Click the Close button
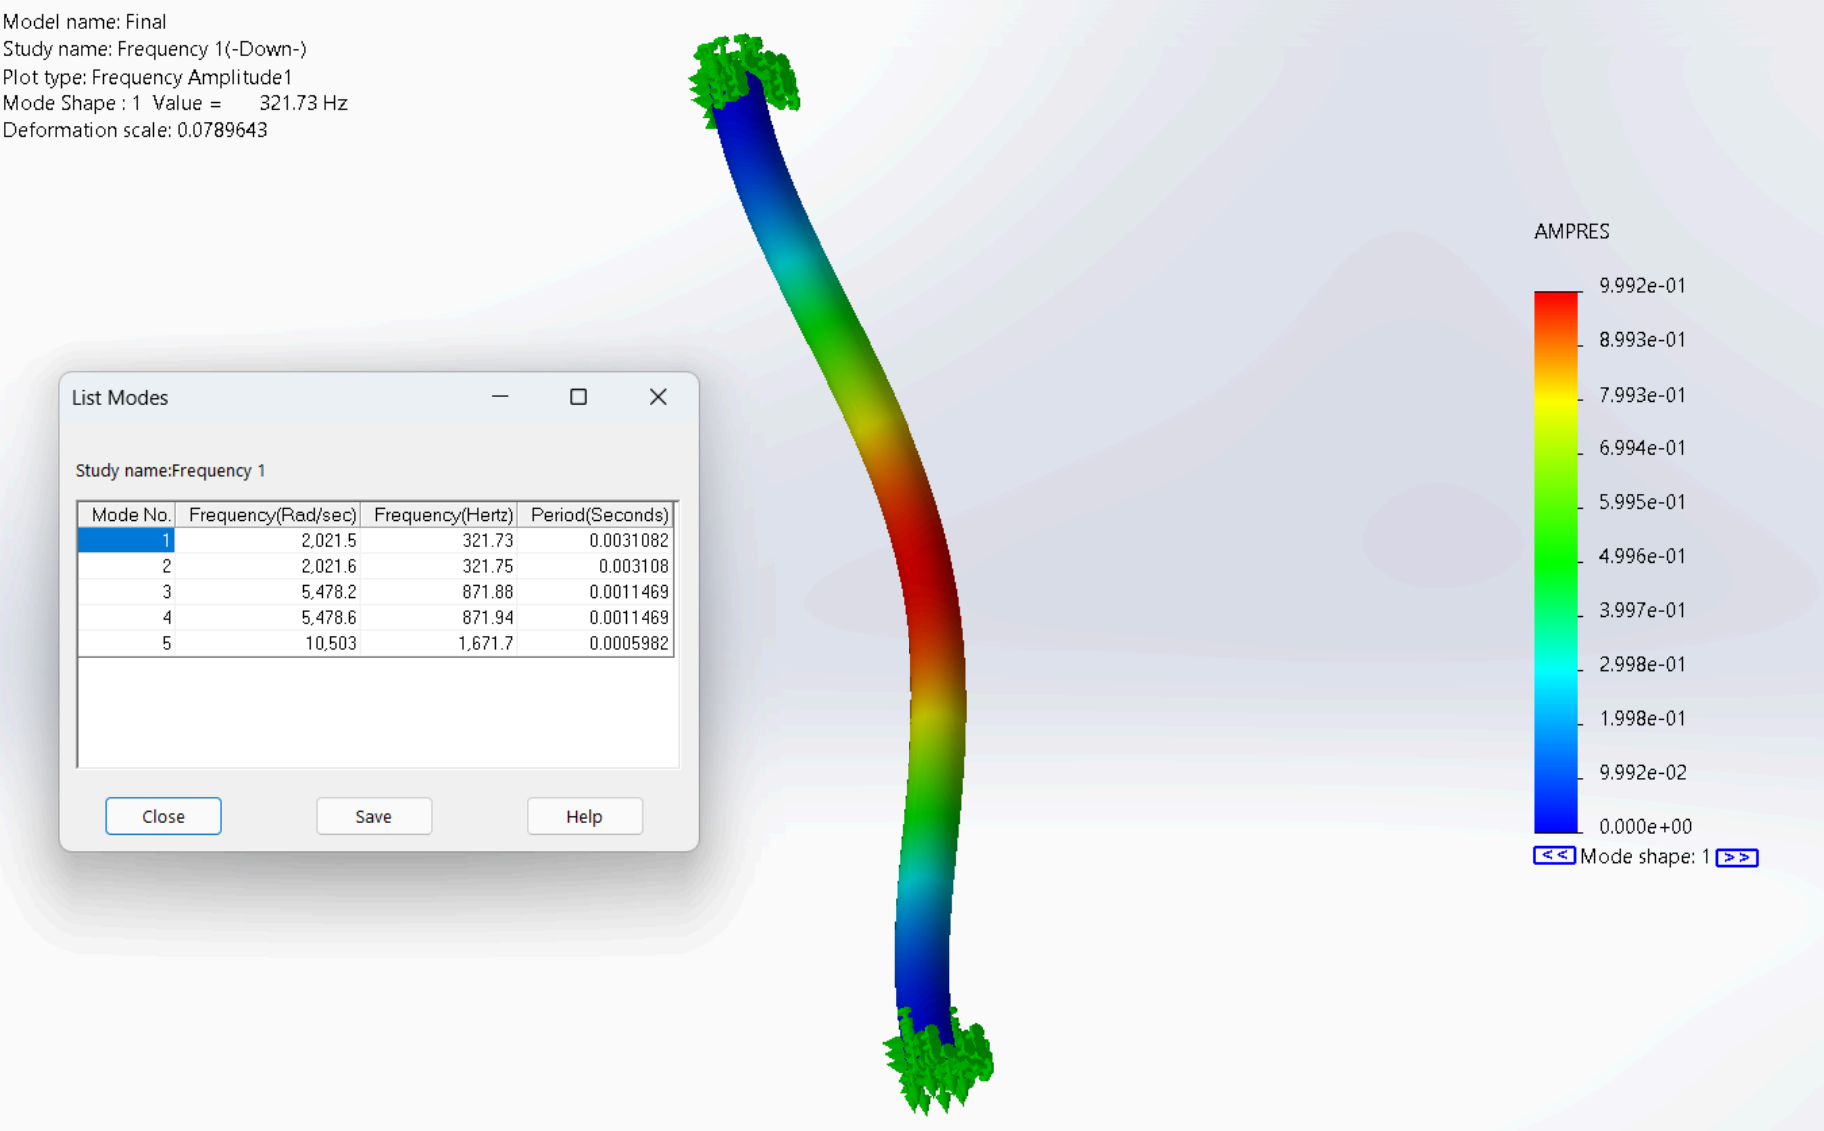The height and width of the screenshot is (1131, 1824). coord(163,816)
